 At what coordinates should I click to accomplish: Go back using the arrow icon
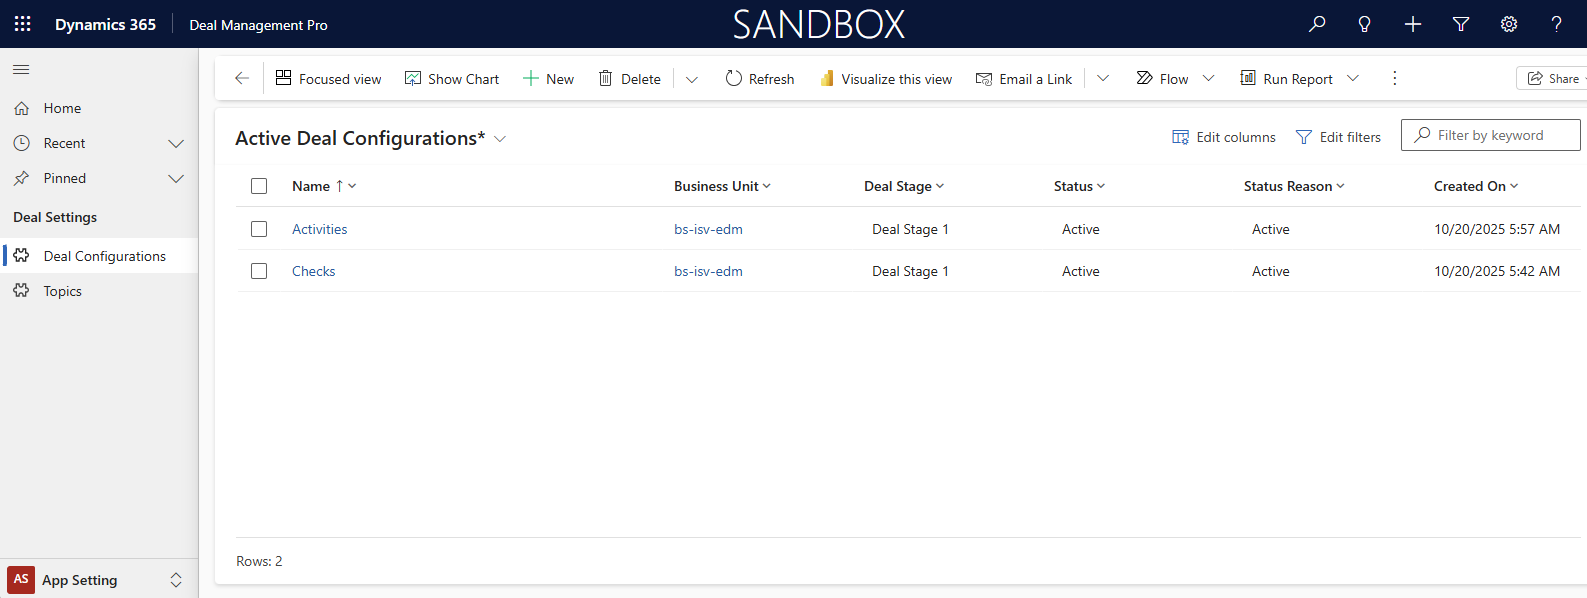pyautogui.click(x=241, y=78)
